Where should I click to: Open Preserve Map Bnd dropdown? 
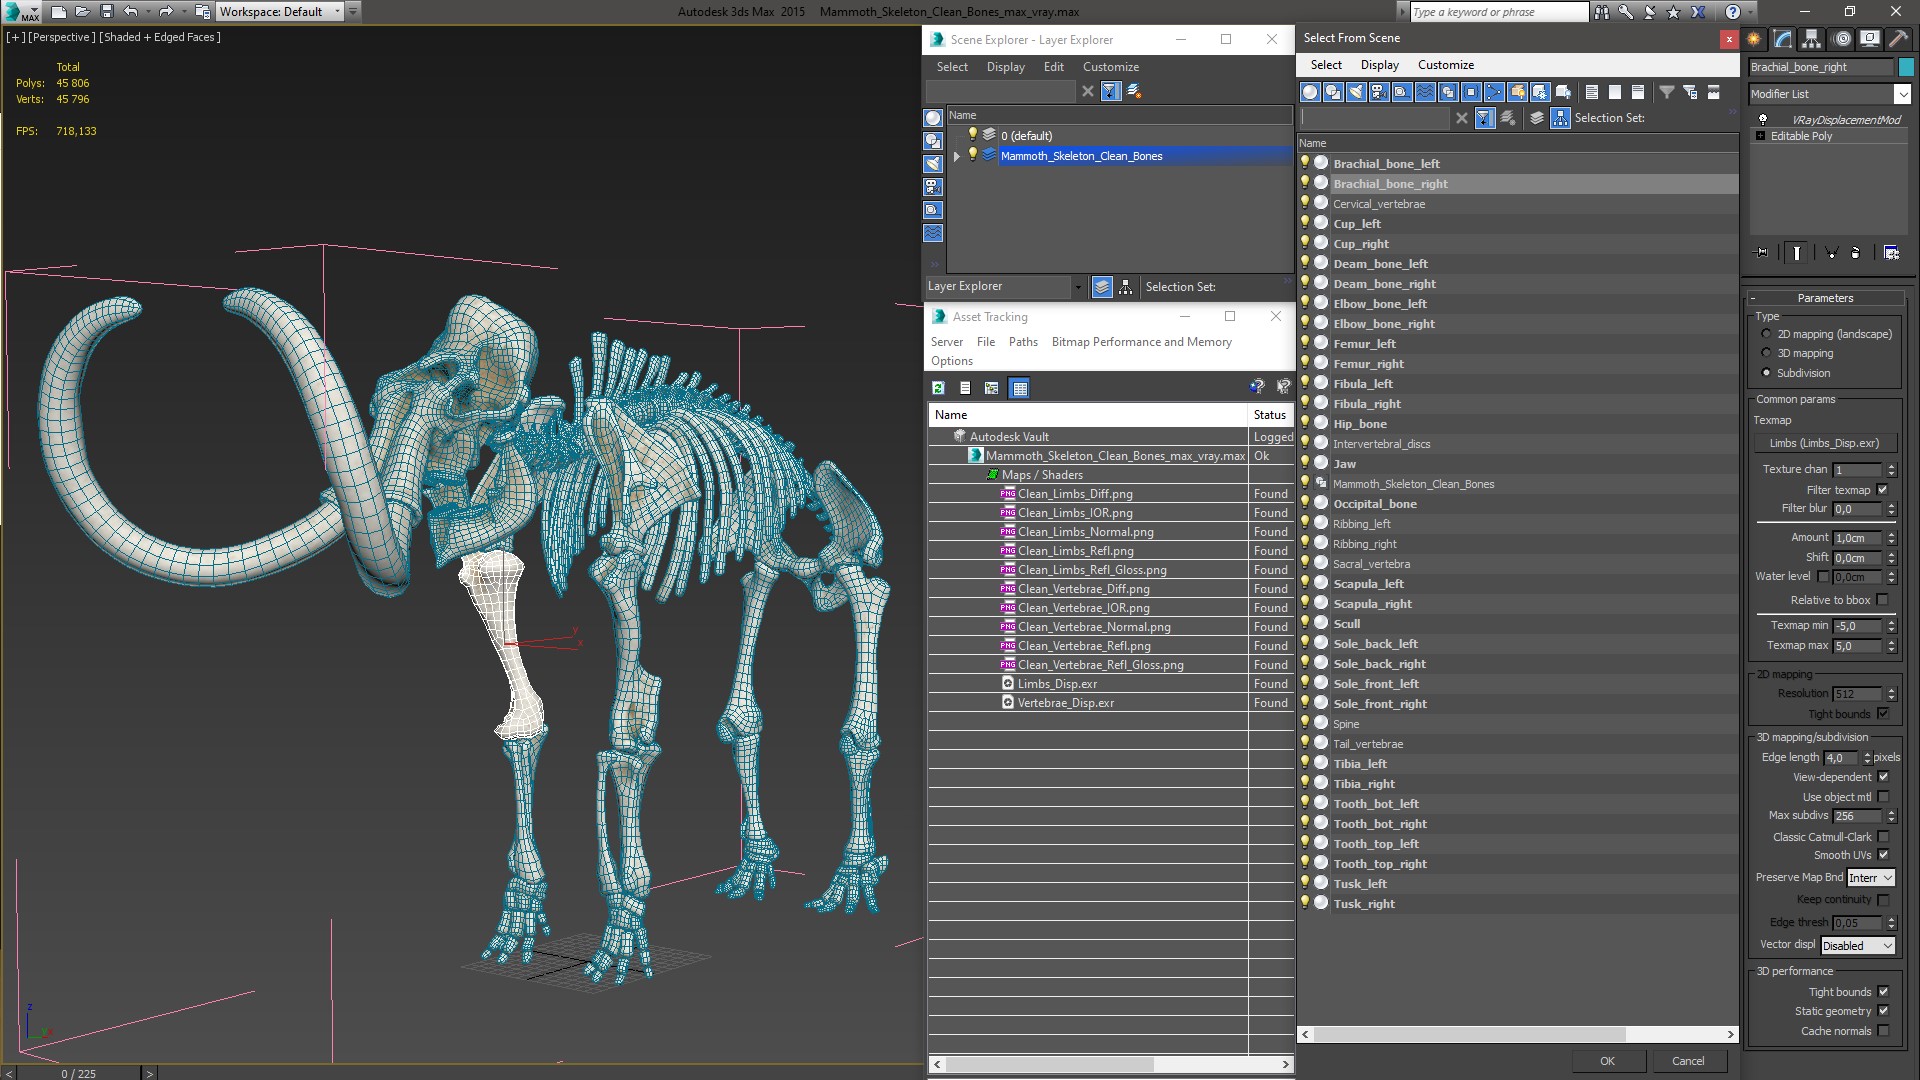click(1870, 878)
